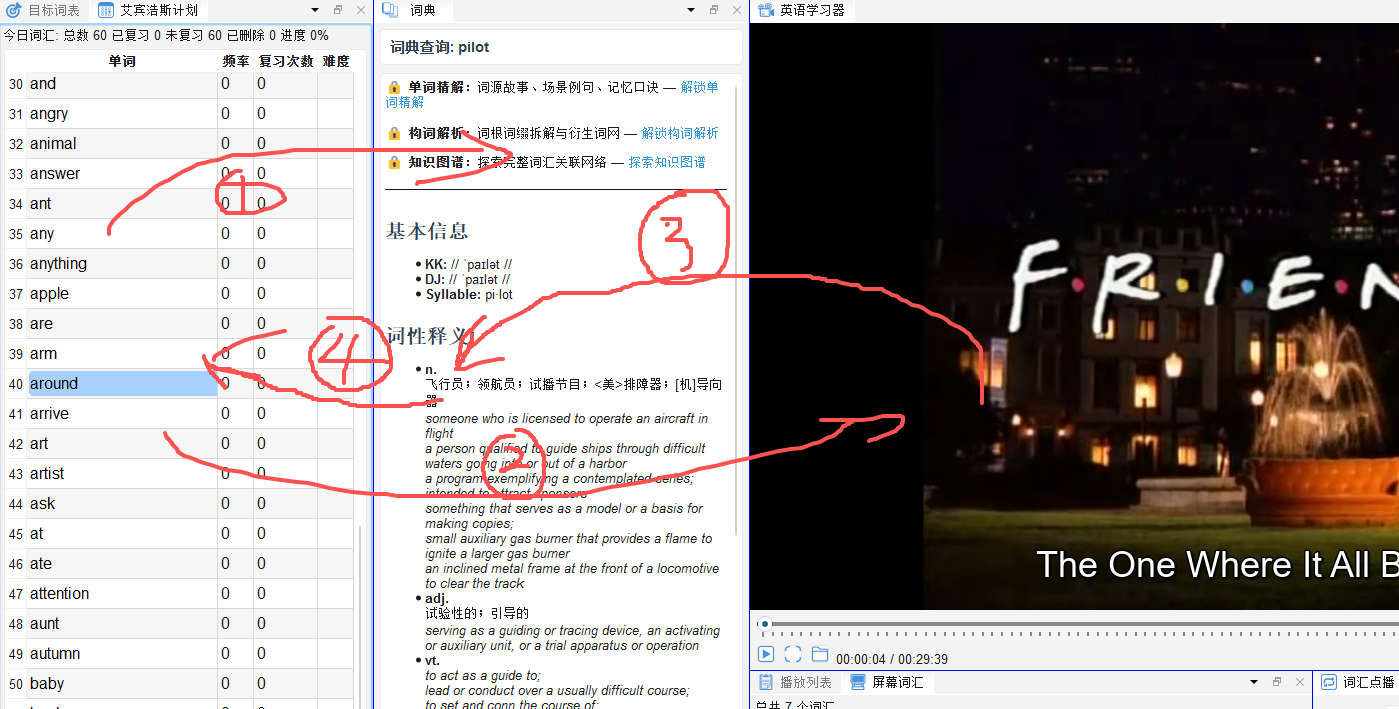Float the 屏幕词汇 panel
Screen dimensions: 1399x709
point(1277,682)
